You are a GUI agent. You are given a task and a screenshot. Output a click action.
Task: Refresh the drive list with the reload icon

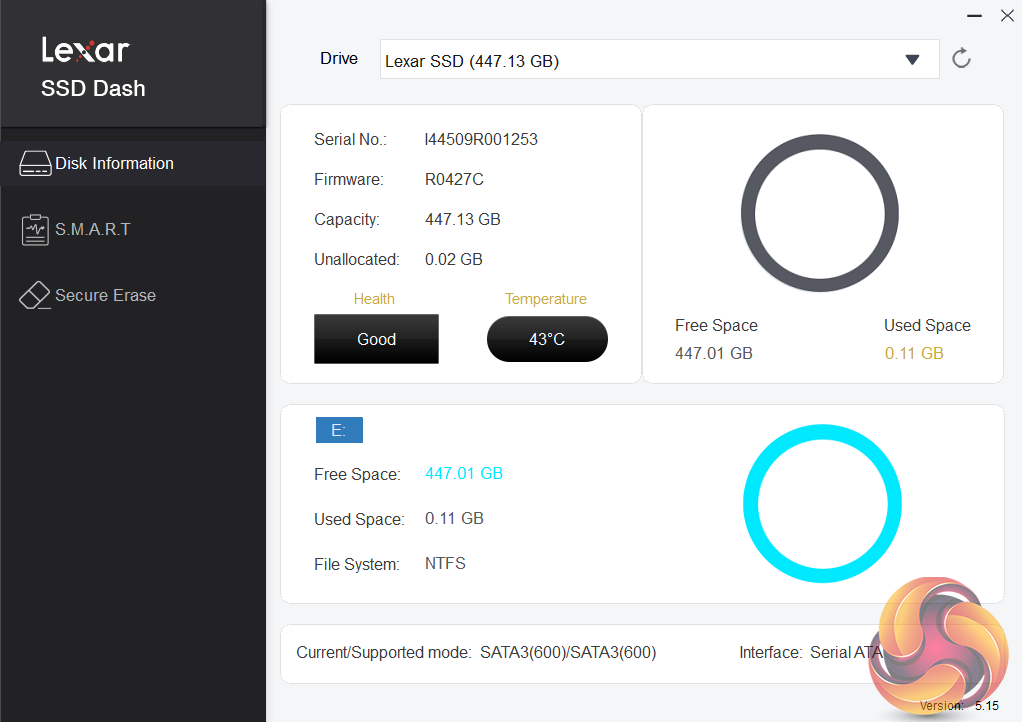click(961, 59)
